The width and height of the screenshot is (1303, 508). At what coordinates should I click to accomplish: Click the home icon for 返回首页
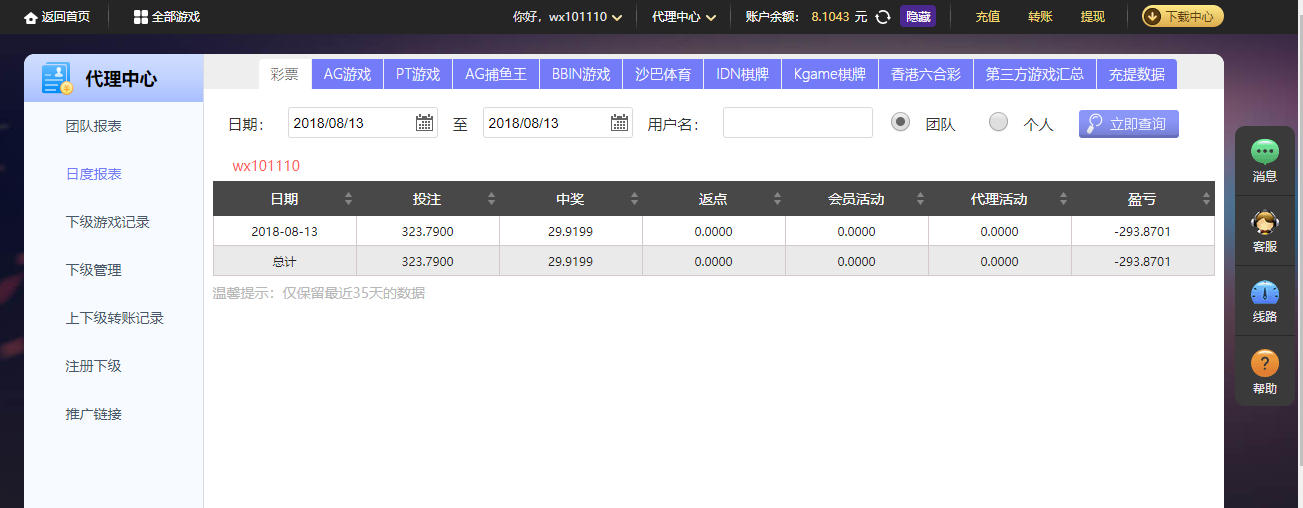[x=31, y=17]
